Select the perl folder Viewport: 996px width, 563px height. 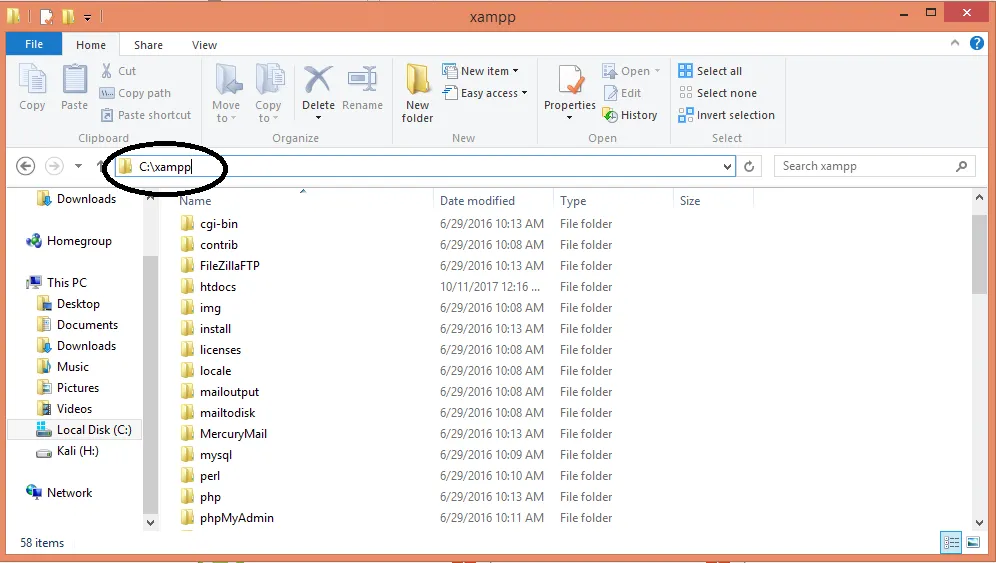tap(199, 475)
